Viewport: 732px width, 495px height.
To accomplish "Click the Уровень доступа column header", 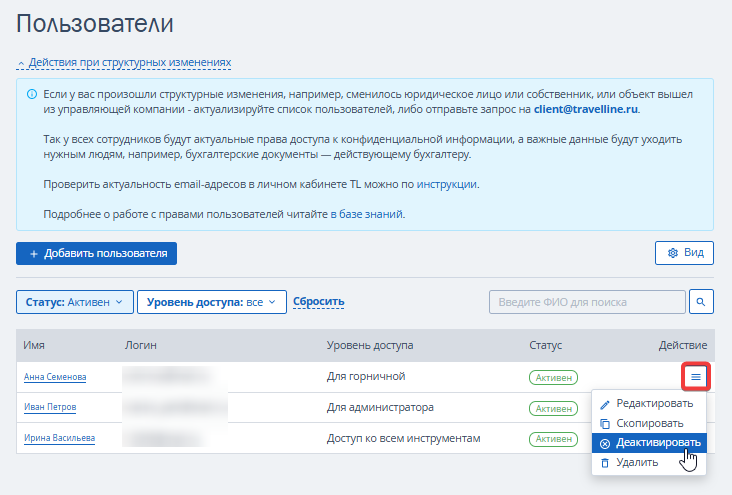I will [x=370, y=346].
